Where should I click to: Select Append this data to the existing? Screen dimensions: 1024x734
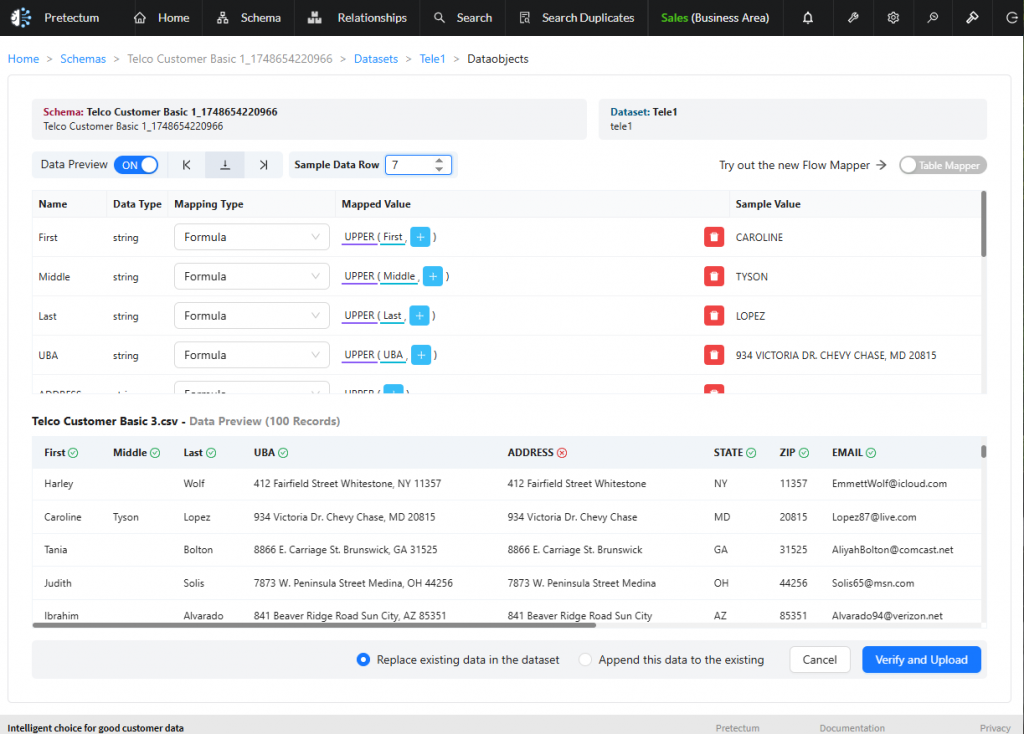[585, 660]
